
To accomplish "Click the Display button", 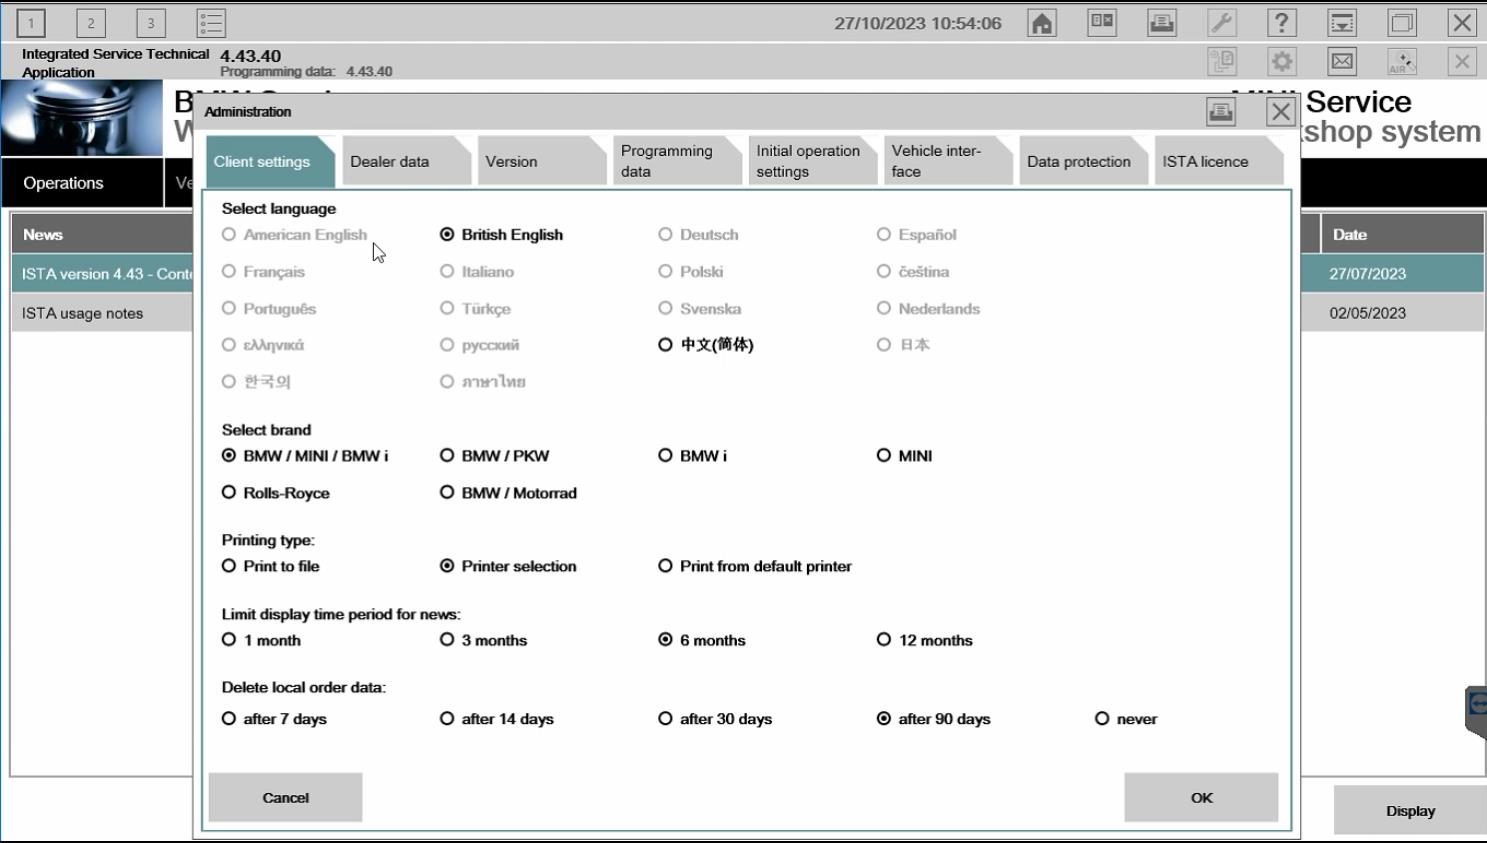I will pyautogui.click(x=1410, y=811).
